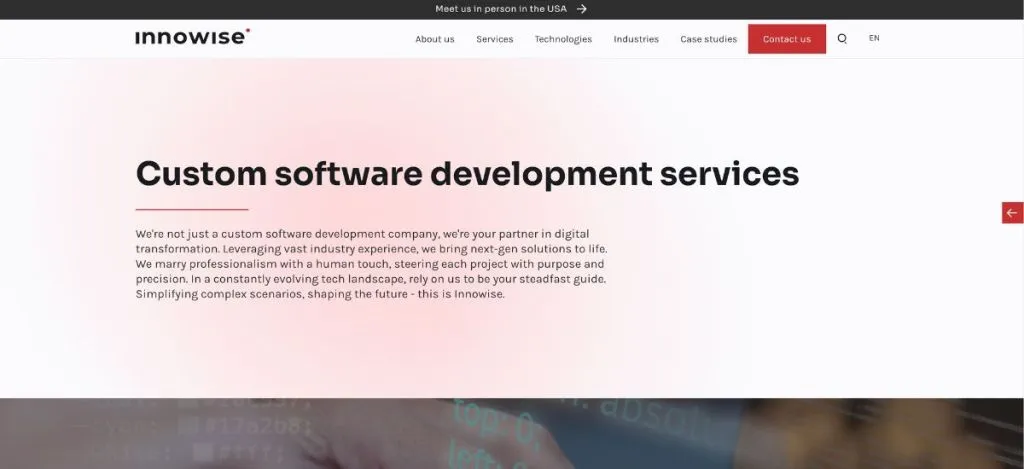Image resolution: width=1024 pixels, height=469 pixels.
Task: Open the Services menu
Action: pyautogui.click(x=494, y=39)
